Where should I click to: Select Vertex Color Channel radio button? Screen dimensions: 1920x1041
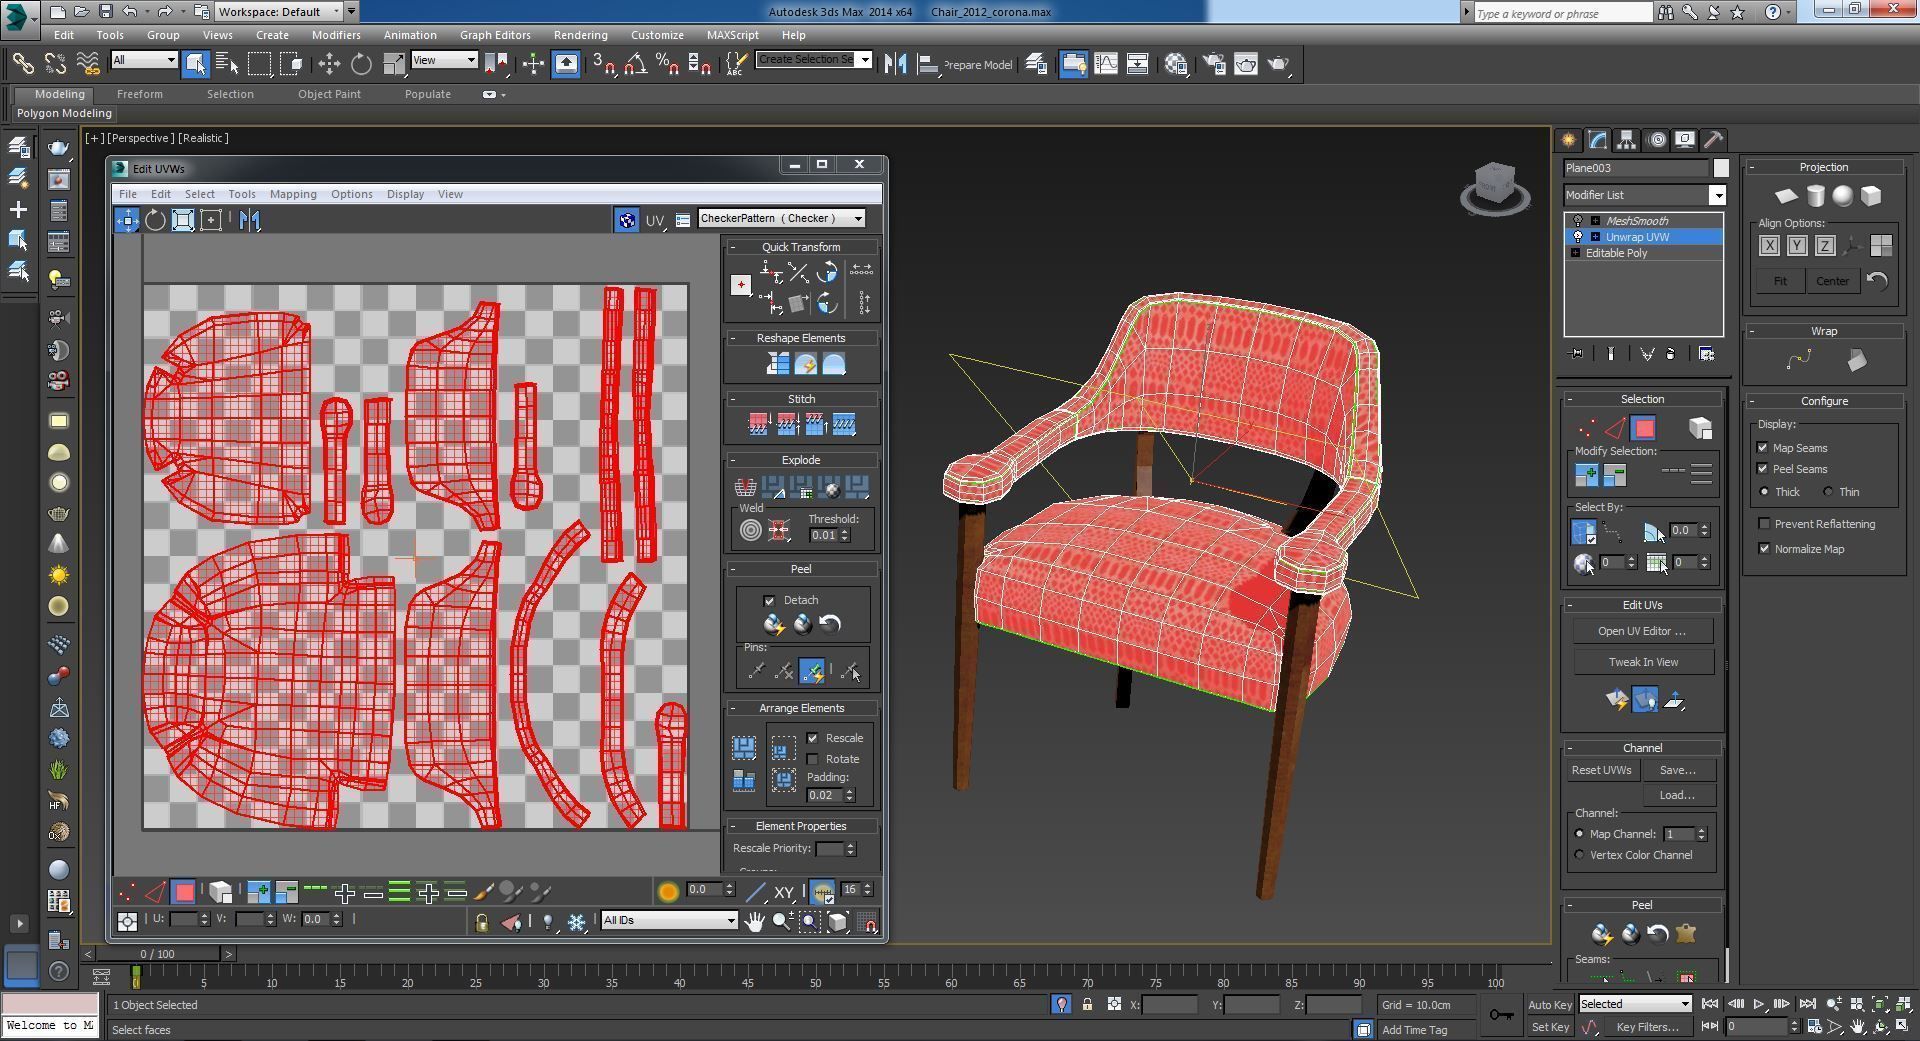pos(1580,855)
